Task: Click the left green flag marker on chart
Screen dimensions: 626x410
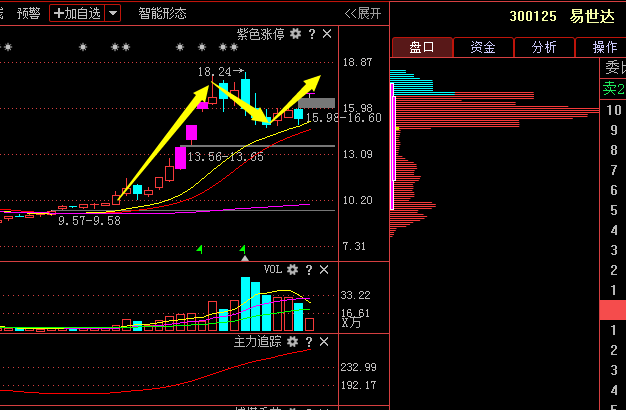Action: click(x=200, y=250)
